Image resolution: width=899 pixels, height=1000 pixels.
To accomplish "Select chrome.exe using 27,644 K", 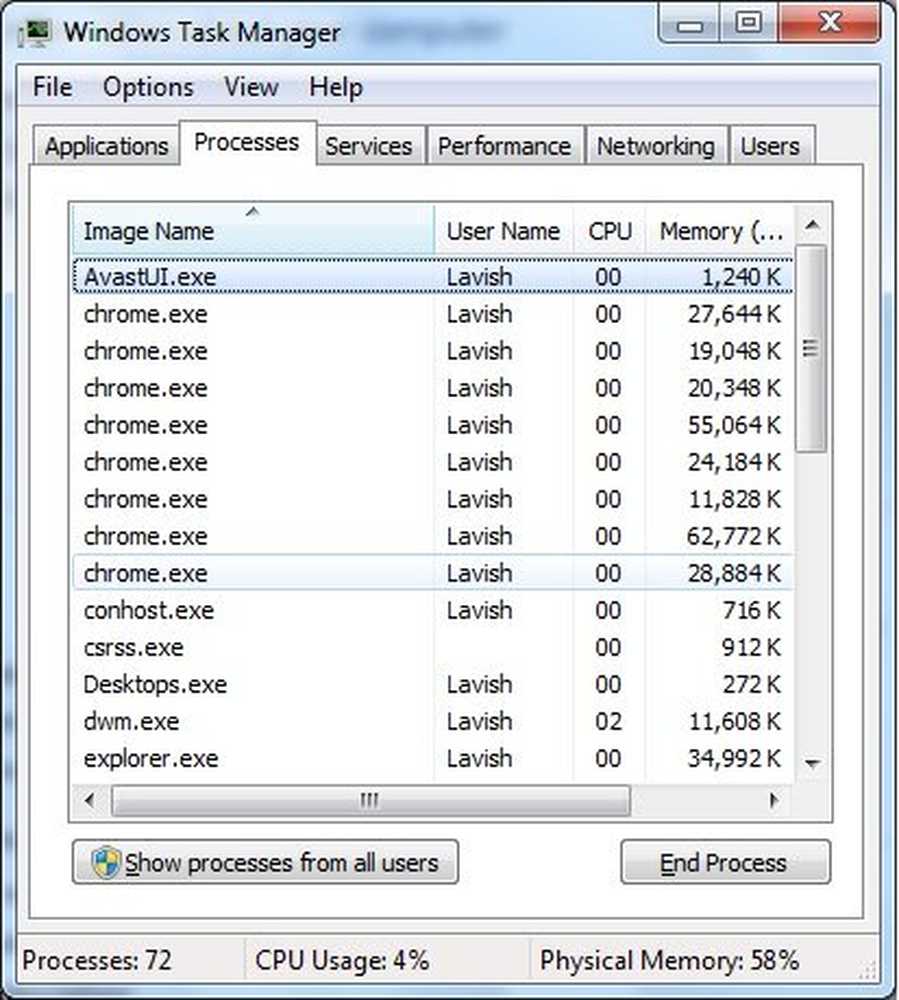I will pyautogui.click(x=433, y=314).
